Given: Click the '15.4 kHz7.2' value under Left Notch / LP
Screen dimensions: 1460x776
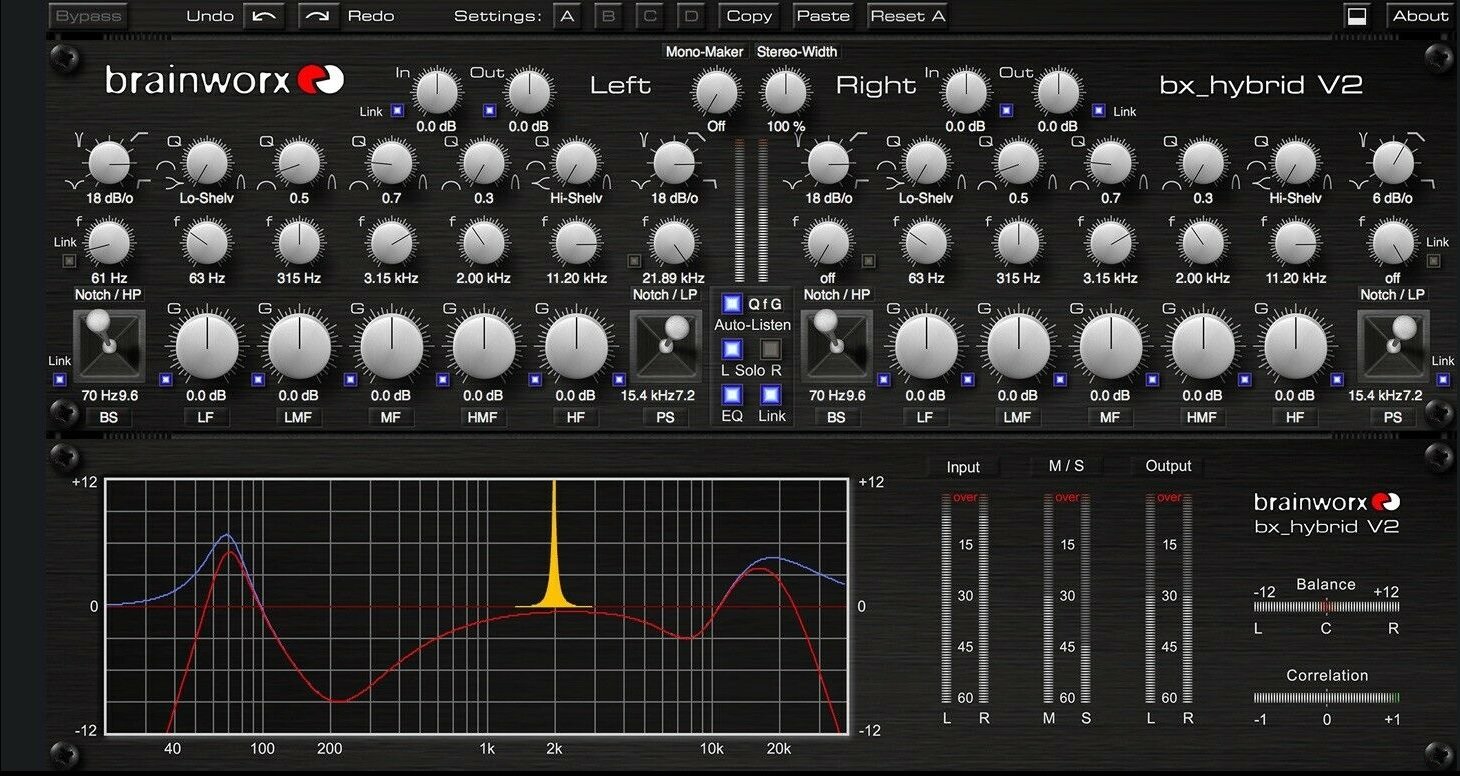Looking at the screenshot, I should 658,395.
